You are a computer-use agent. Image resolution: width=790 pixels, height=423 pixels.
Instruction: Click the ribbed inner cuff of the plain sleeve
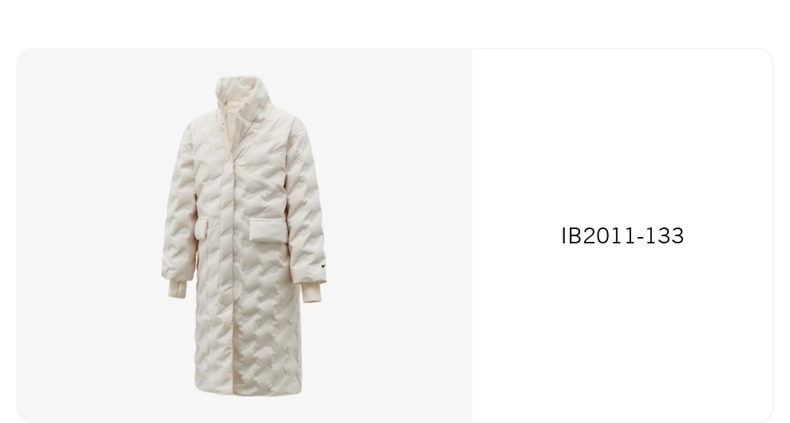(x=177, y=289)
